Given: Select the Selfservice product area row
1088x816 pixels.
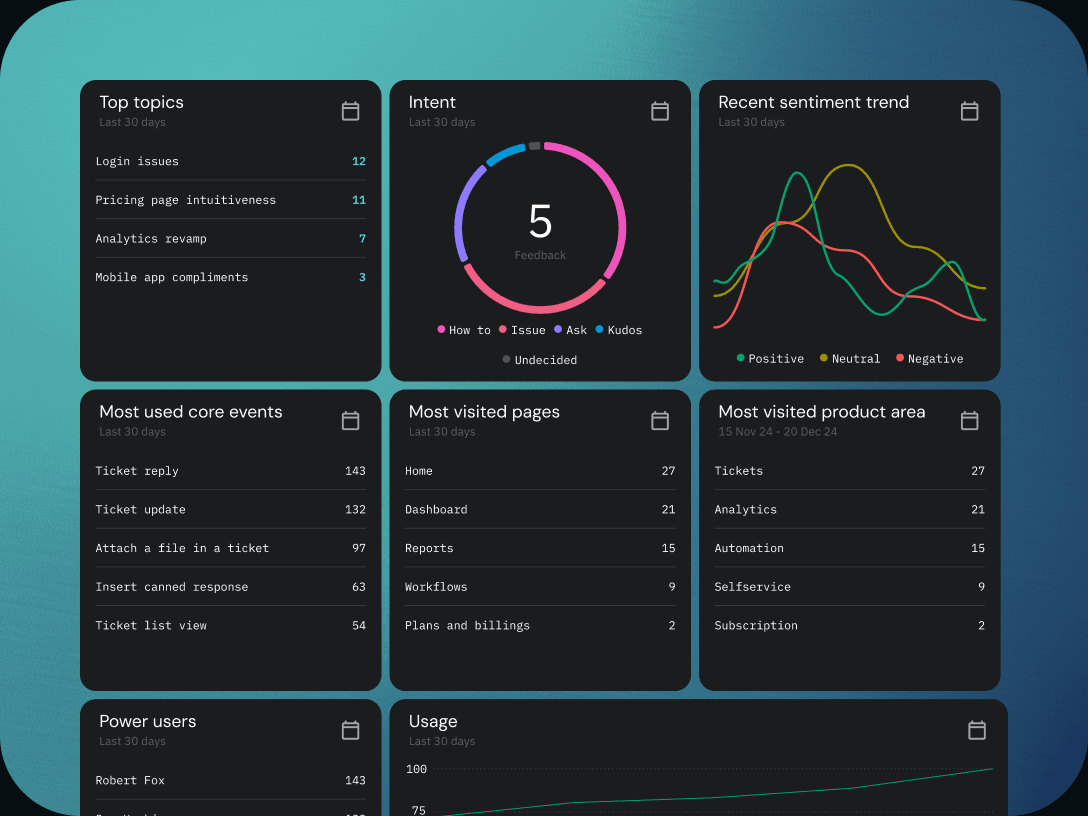Looking at the screenshot, I should point(849,587).
